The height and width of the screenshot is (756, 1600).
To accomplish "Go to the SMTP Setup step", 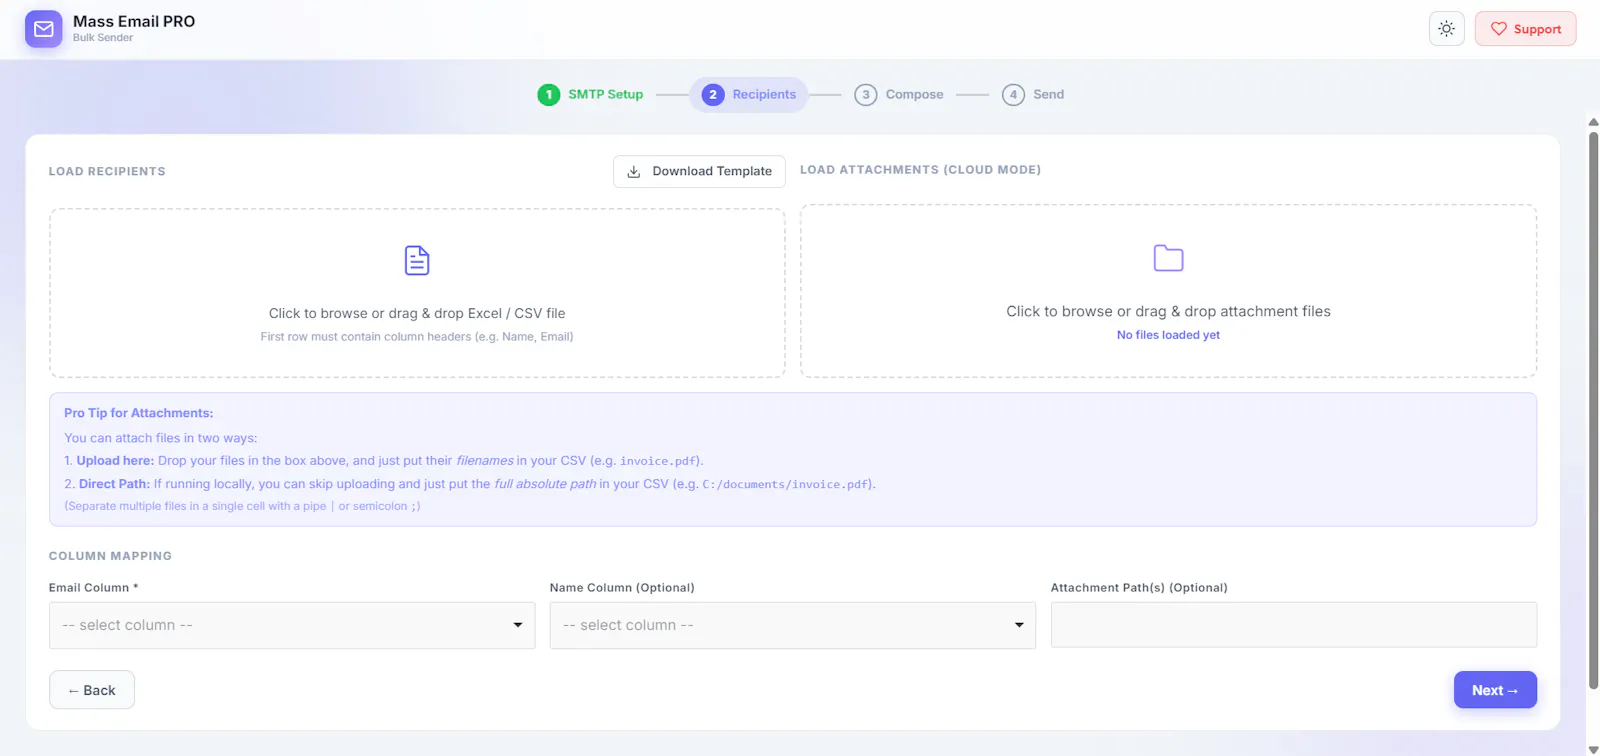I will point(590,94).
